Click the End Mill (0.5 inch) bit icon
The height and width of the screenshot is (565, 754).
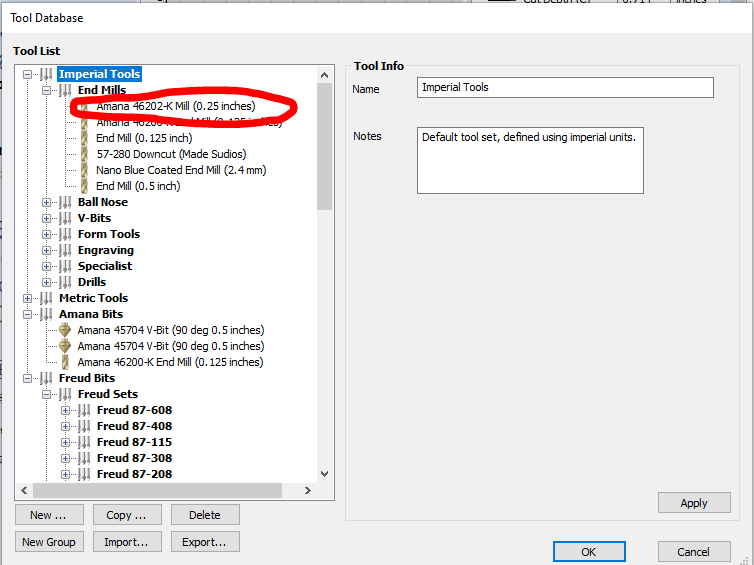click(84, 186)
